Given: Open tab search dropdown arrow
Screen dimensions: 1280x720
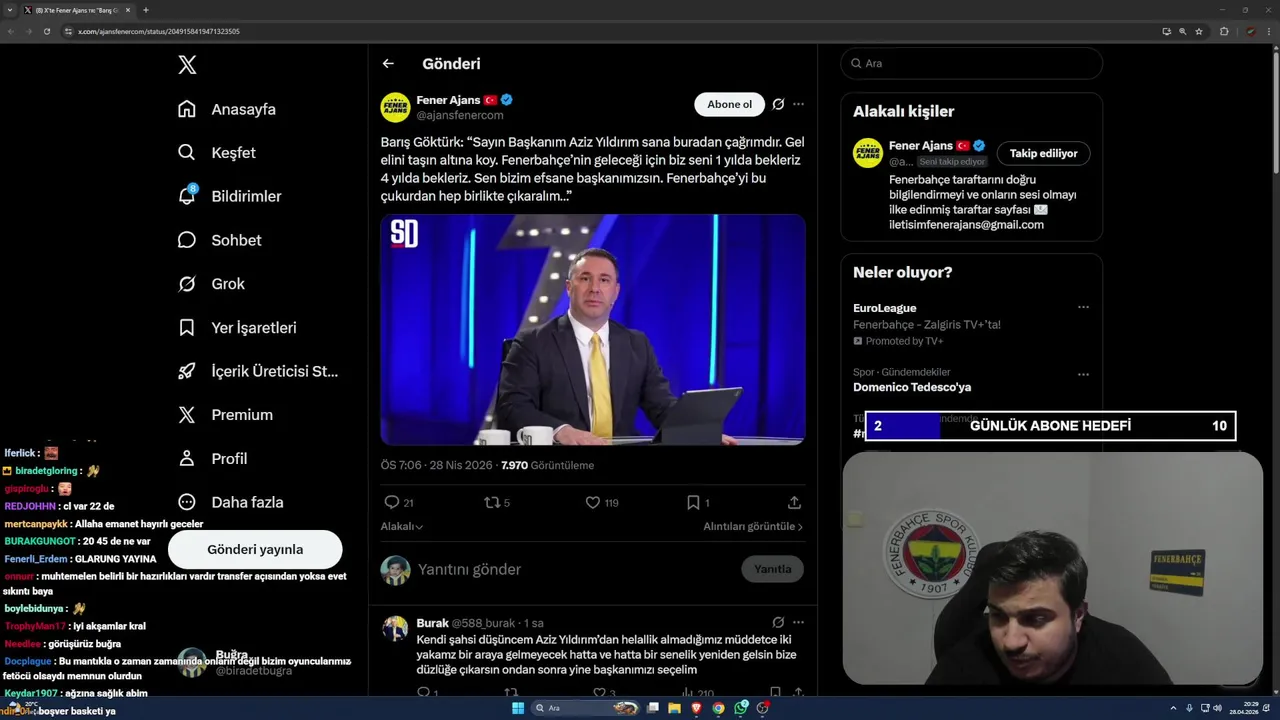Looking at the screenshot, I should pyautogui.click(x=10, y=10).
